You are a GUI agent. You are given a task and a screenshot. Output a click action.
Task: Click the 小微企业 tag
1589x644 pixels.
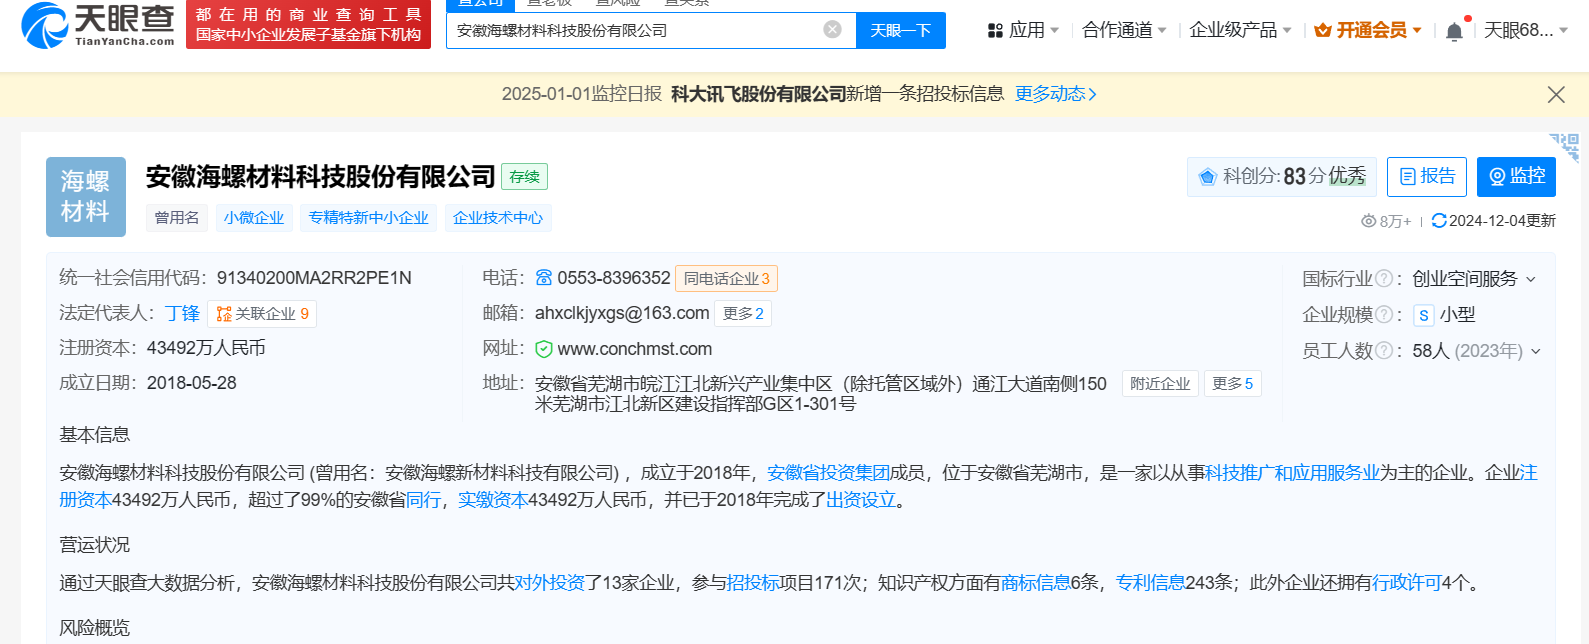[x=254, y=218]
